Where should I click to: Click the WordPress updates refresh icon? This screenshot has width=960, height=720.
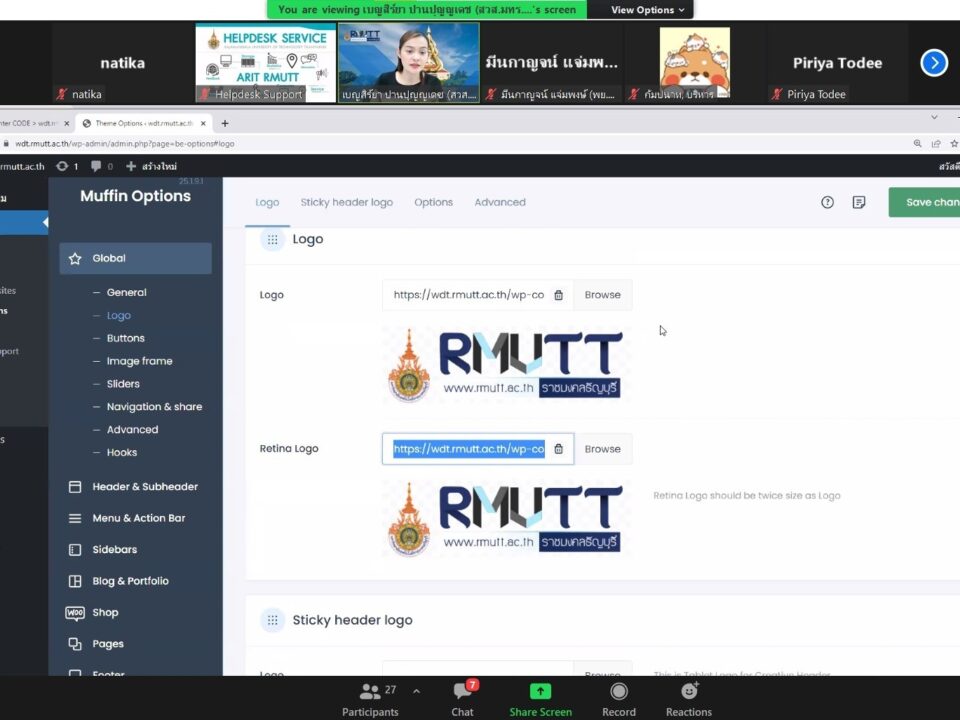click(62, 166)
